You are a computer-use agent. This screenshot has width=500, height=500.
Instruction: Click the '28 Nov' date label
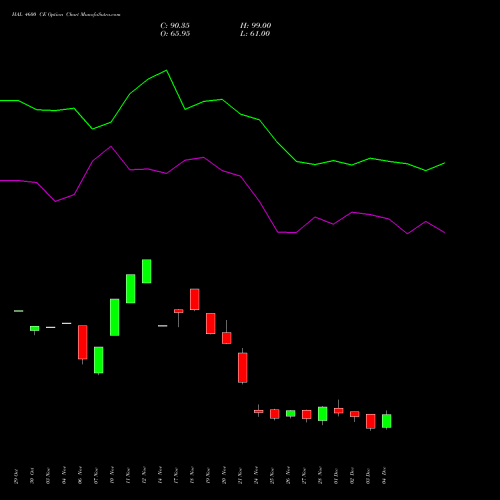320,475
